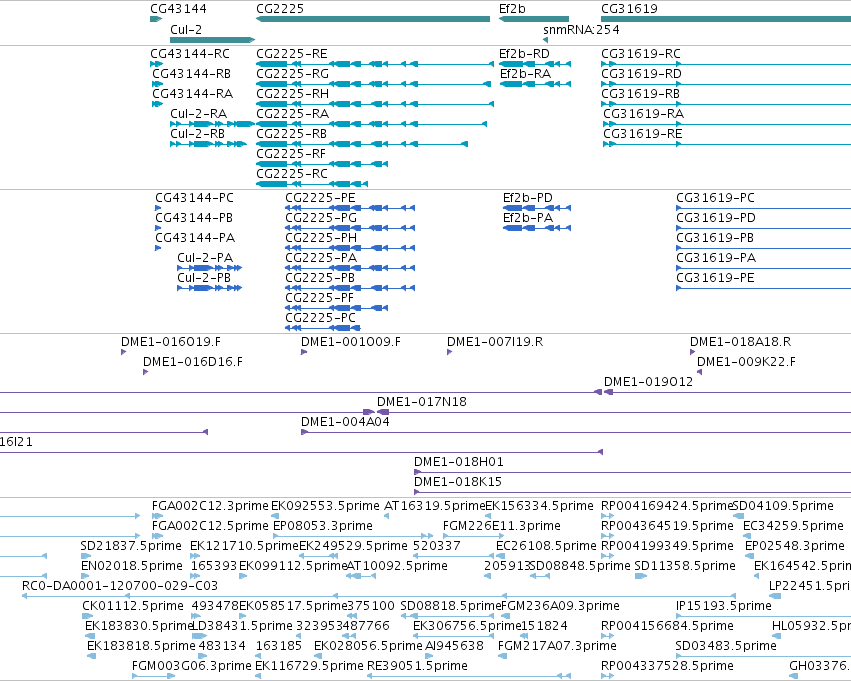Click protein CG2225-PF
Viewport: 851px width, 681px height.
tap(336, 308)
